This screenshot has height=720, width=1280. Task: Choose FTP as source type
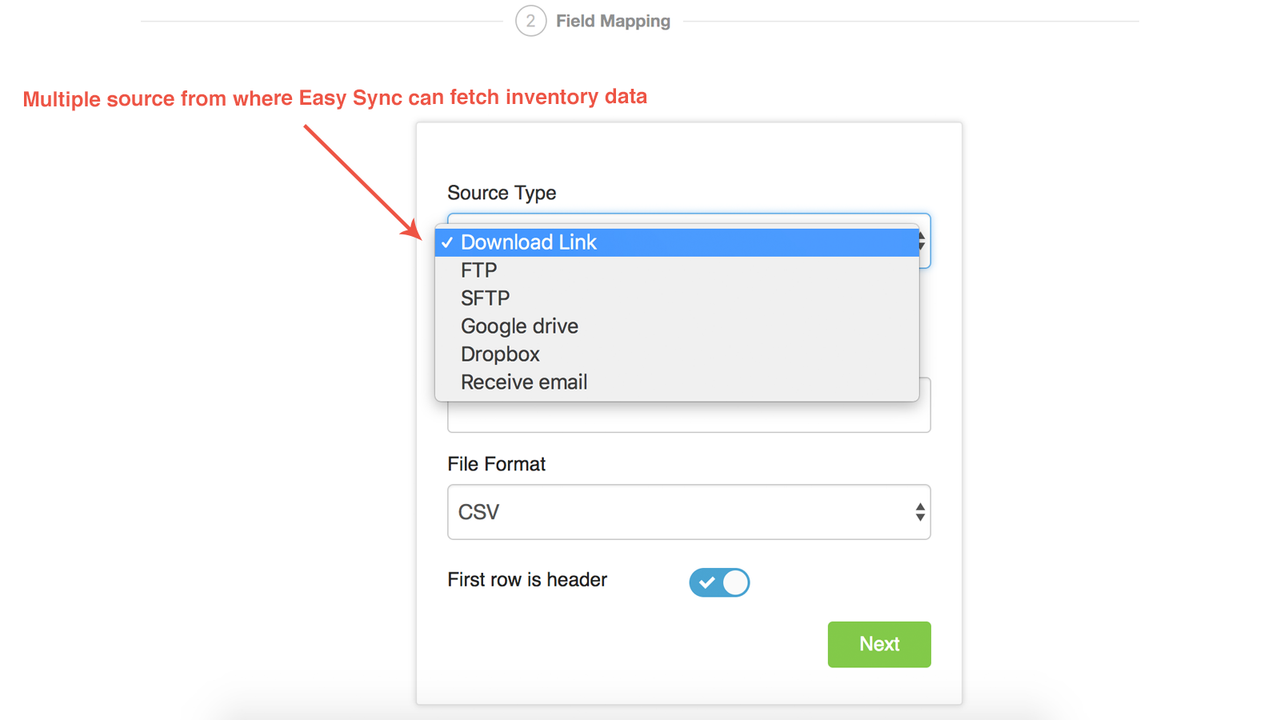click(x=677, y=270)
